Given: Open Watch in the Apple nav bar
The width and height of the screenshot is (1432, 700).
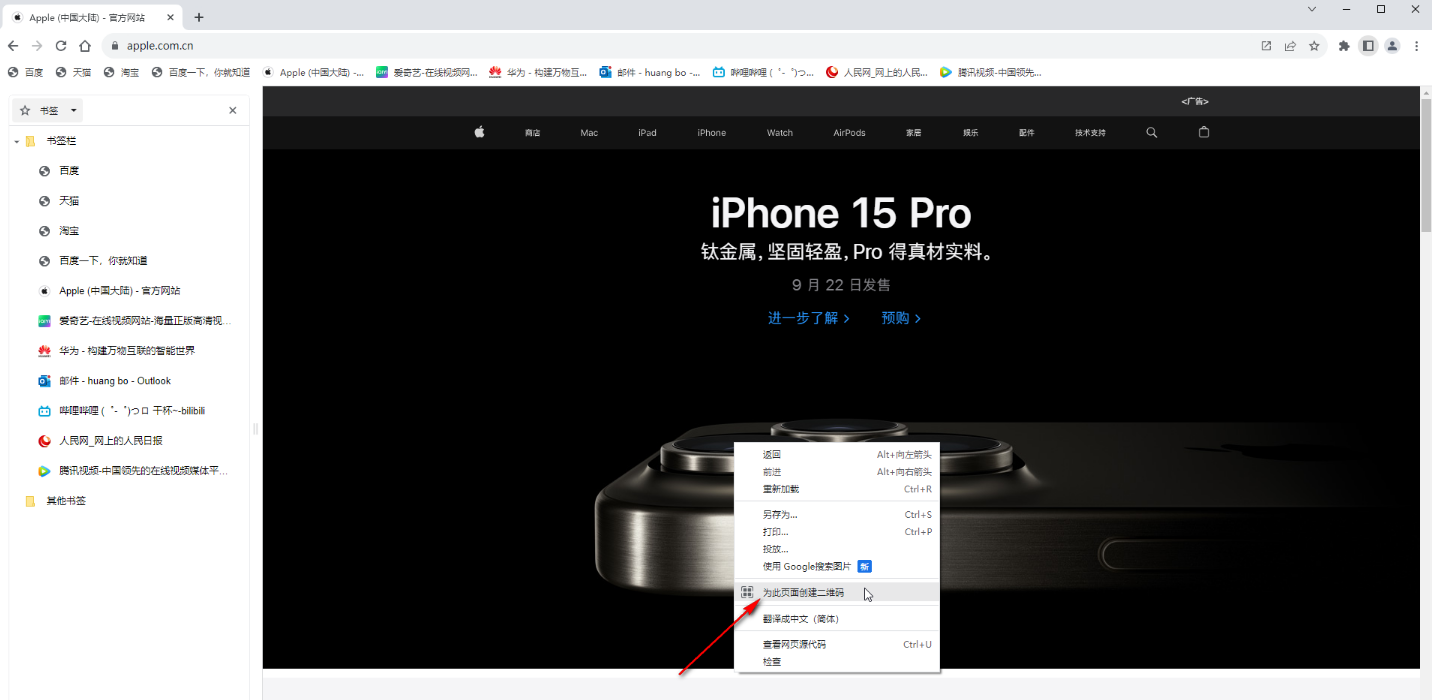Looking at the screenshot, I should (780, 133).
